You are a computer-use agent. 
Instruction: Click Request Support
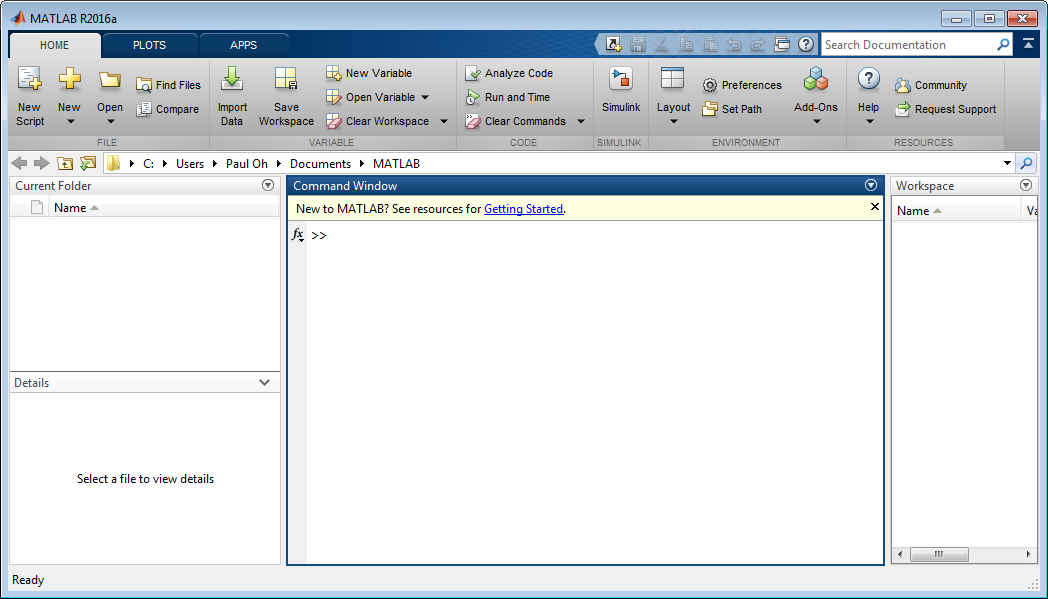tap(946, 109)
